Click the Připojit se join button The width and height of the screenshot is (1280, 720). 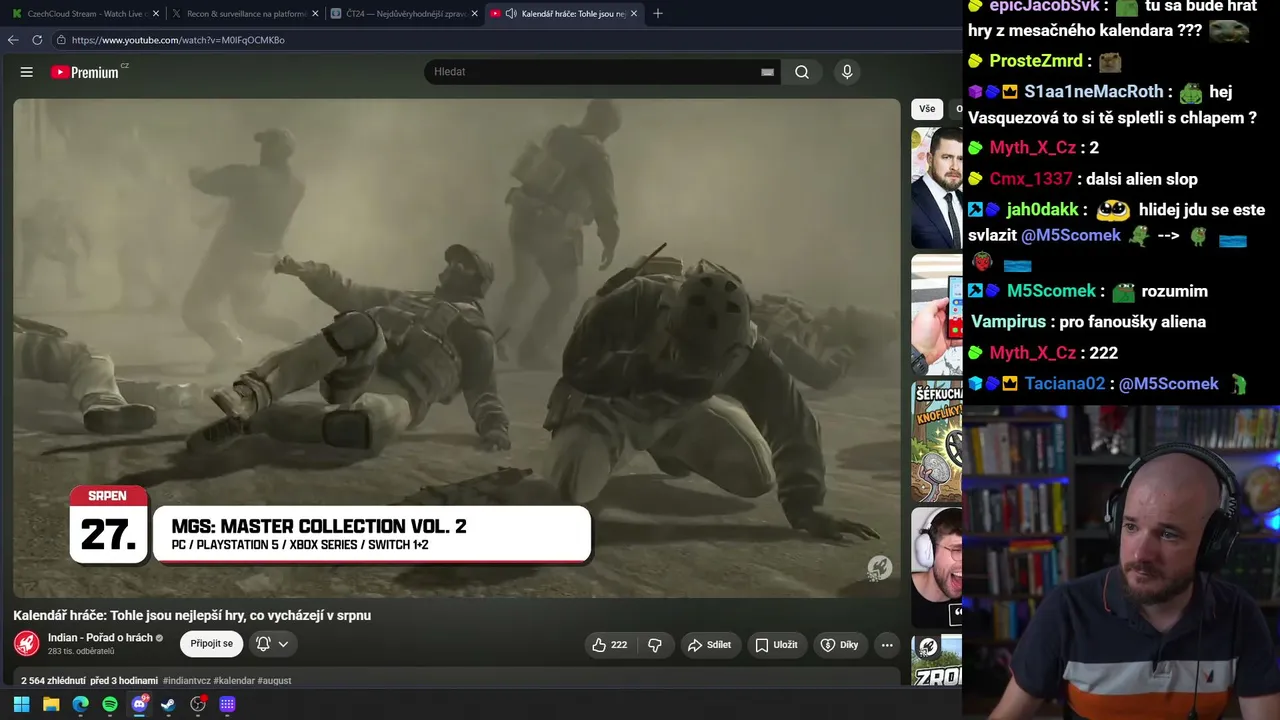pyautogui.click(x=211, y=644)
